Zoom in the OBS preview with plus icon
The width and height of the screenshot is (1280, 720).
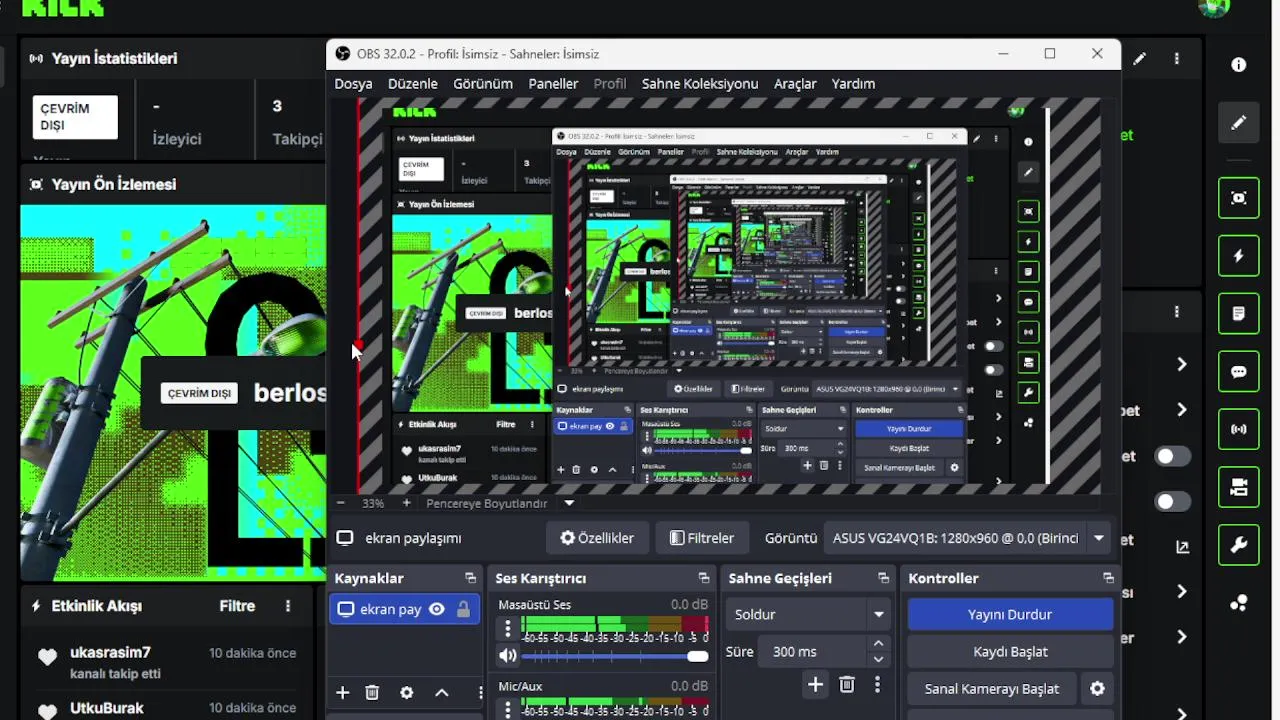(x=406, y=504)
